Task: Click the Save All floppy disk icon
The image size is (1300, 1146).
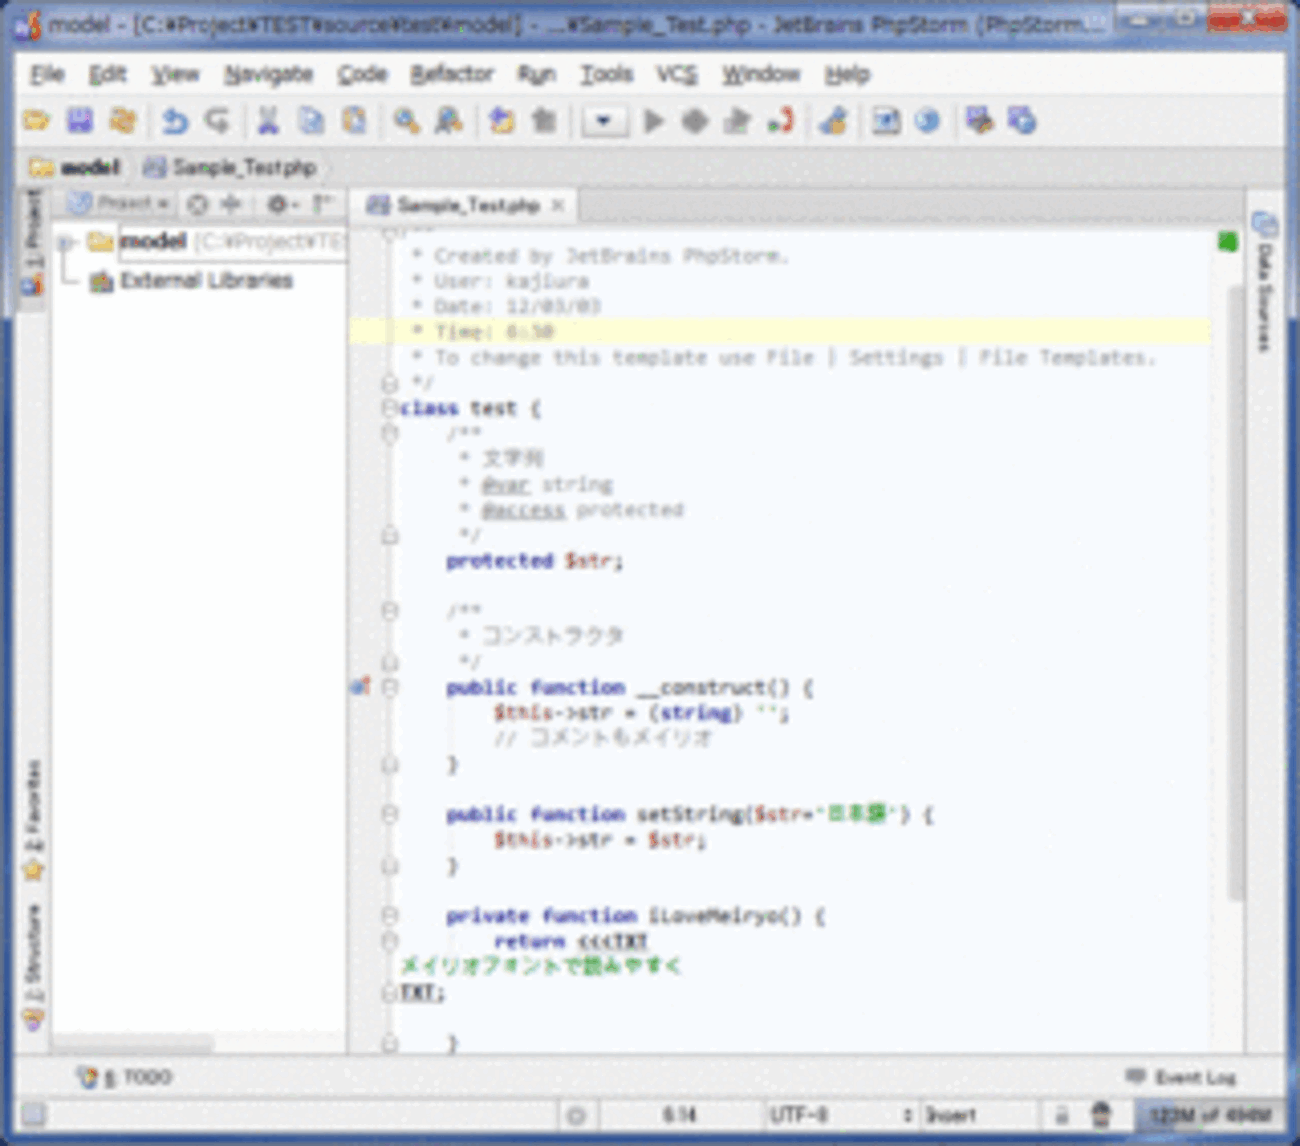Action: coord(80,122)
